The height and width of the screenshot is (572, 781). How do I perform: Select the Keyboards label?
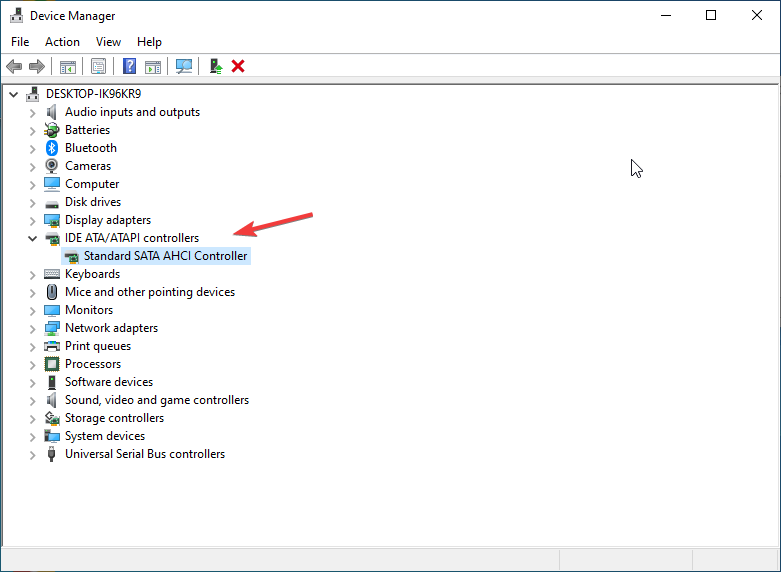click(92, 274)
